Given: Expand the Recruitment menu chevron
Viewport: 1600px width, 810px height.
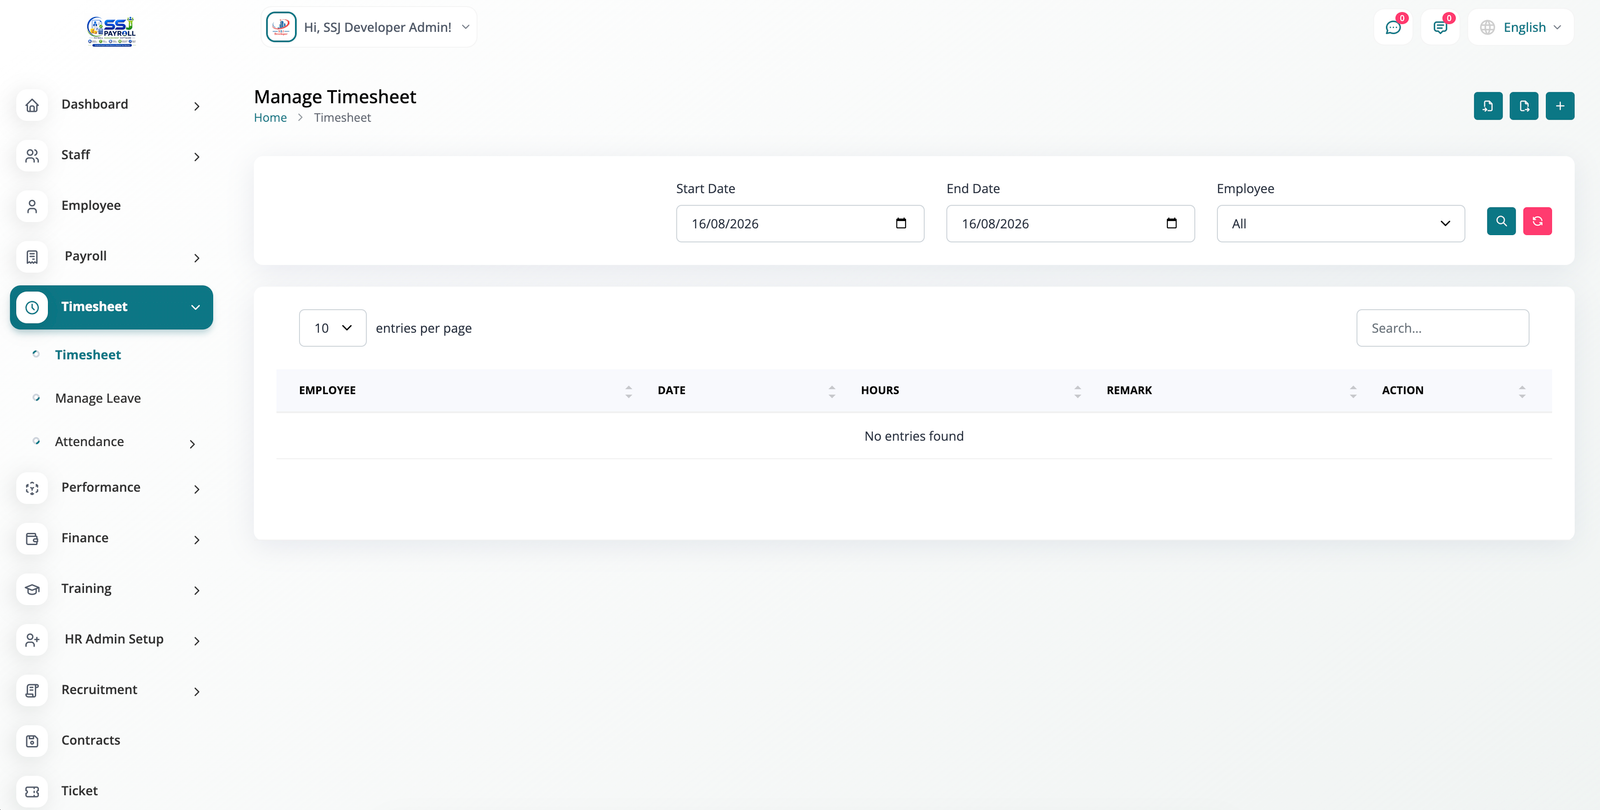Looking at the screenshot, I should [x=196, y=691].
